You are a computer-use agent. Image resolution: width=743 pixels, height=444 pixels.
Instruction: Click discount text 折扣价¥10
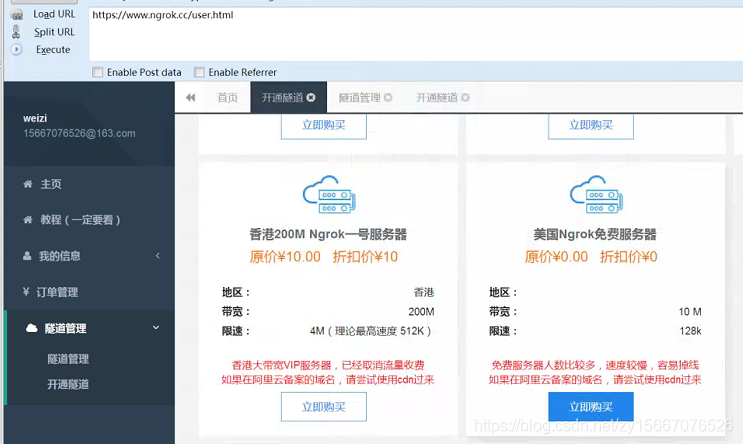365,257
